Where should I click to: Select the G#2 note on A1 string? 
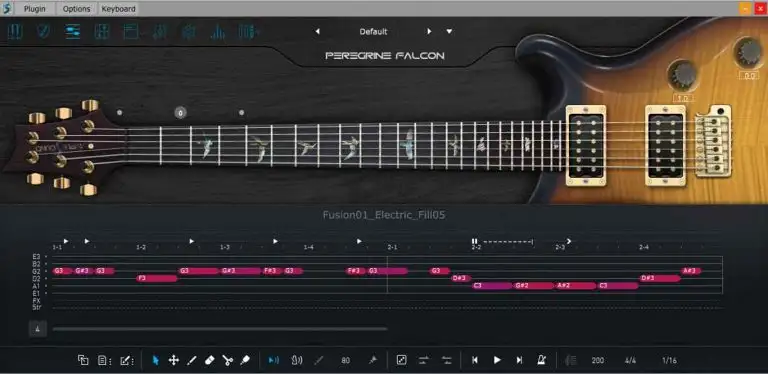[534, 286]
